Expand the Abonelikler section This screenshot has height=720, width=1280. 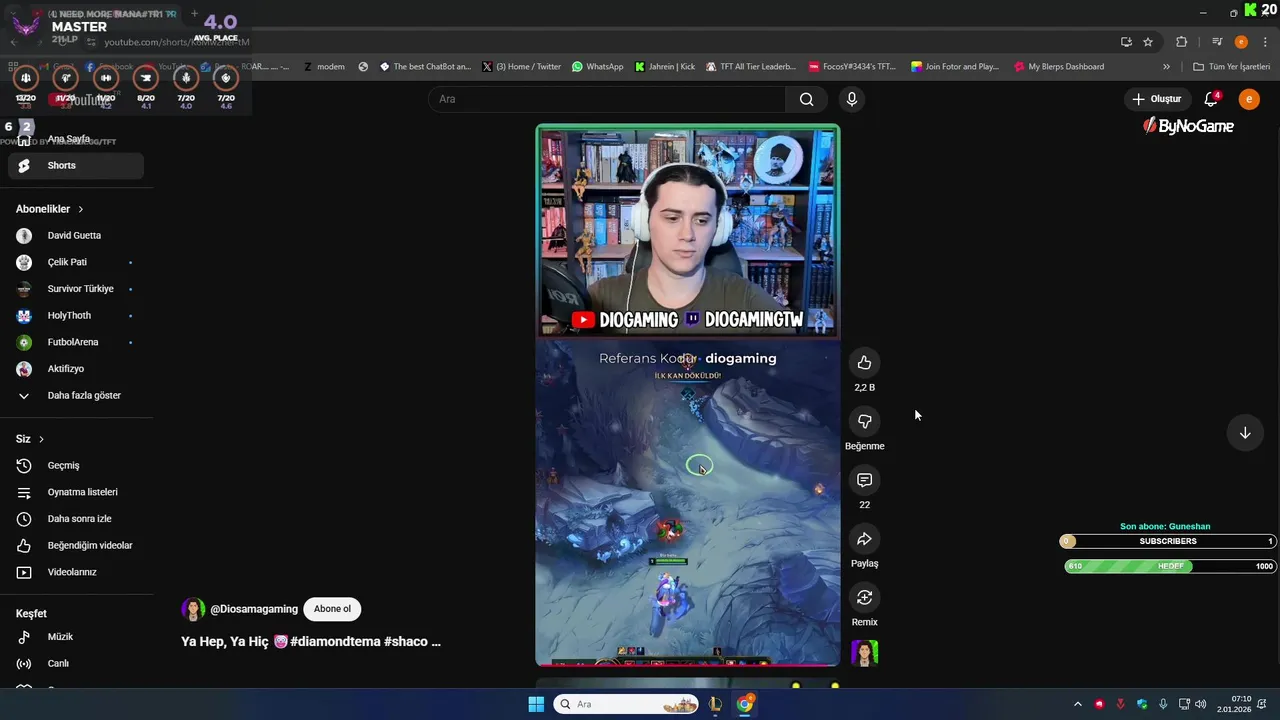coord(50,209)
